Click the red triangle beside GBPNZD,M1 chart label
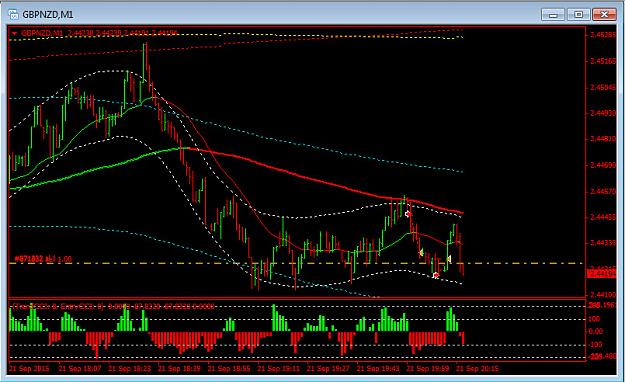 coord(15,33)
